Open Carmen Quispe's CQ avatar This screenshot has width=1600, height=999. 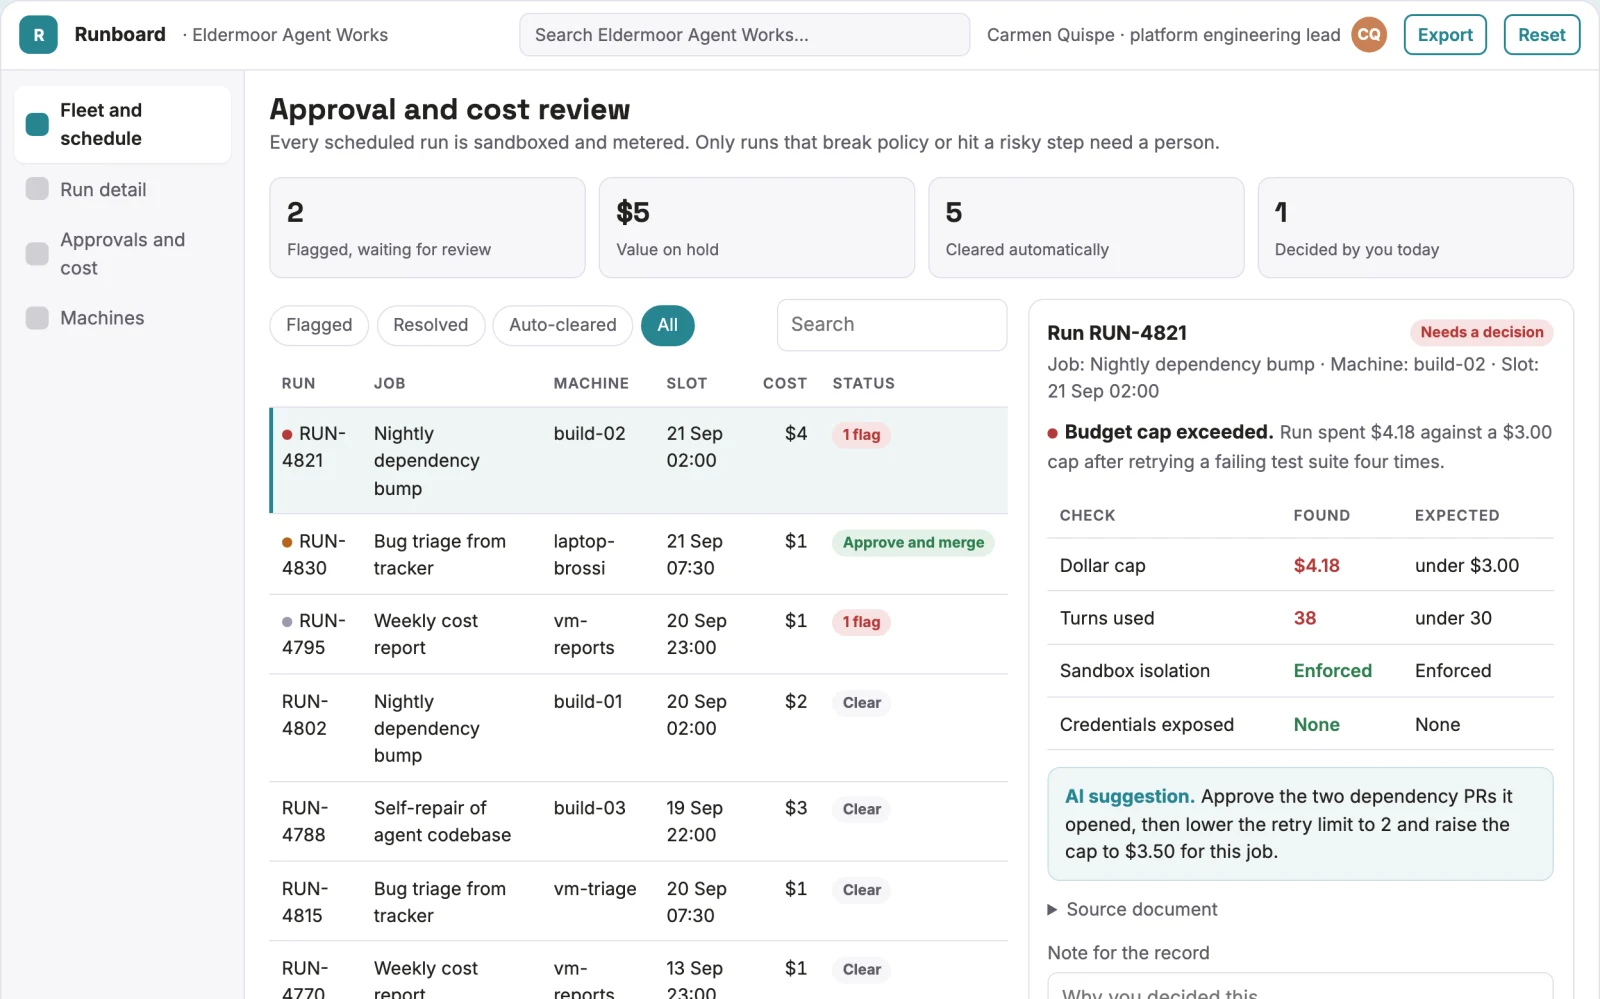tap(1369, 35)
